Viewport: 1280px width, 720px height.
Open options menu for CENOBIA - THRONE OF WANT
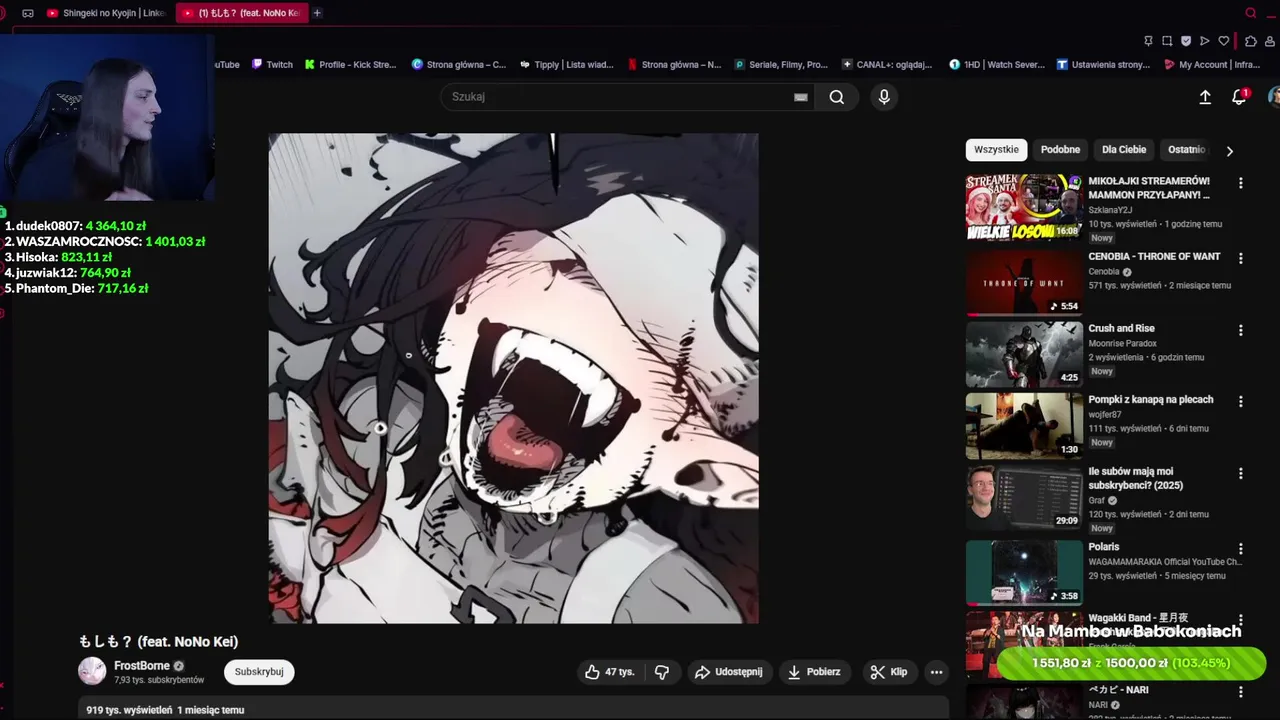1240,258
